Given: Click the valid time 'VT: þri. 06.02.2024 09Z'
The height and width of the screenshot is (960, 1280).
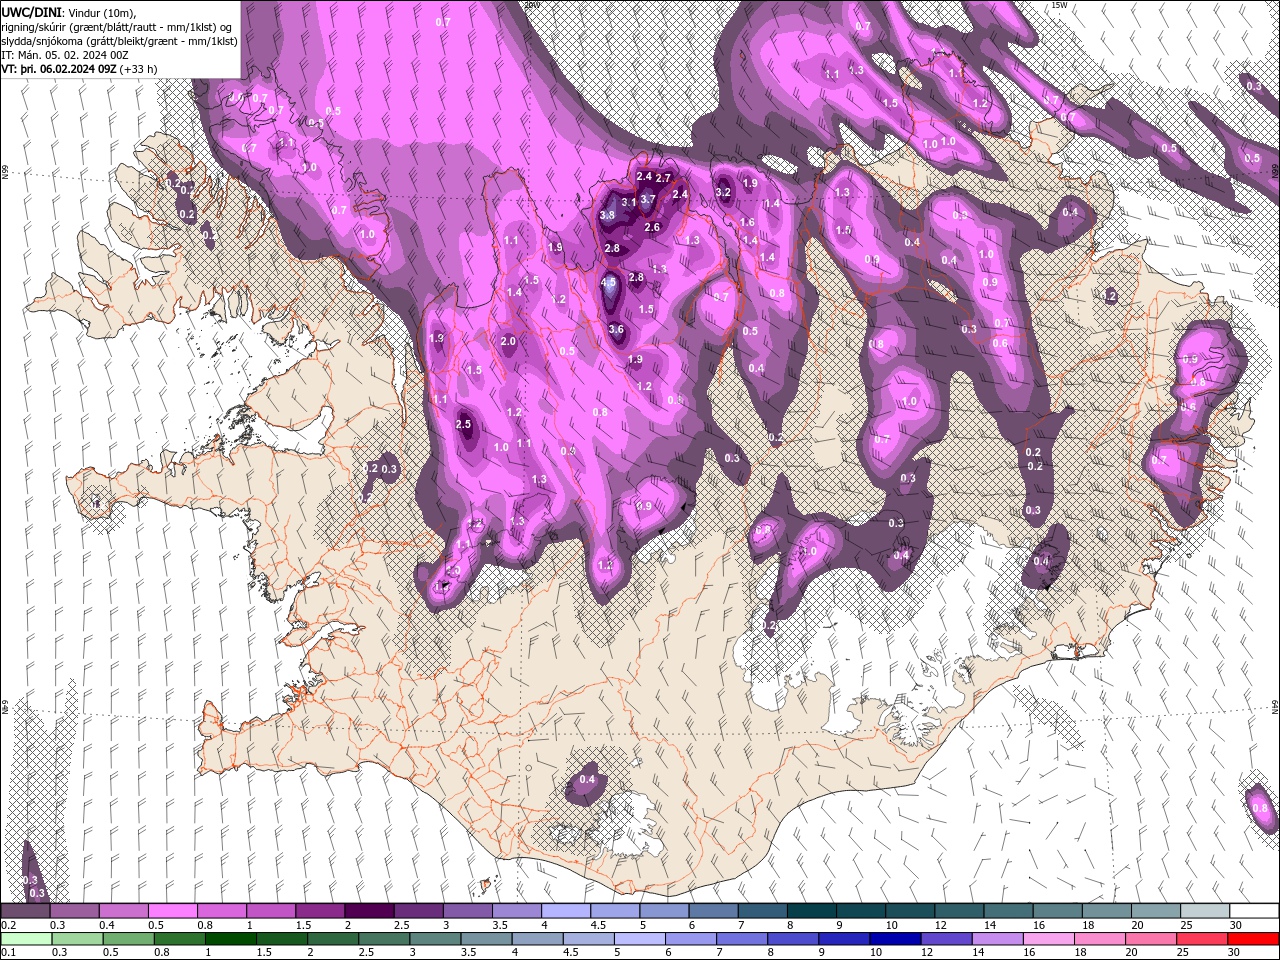Looking at the screenshot, I should (58, 69).
